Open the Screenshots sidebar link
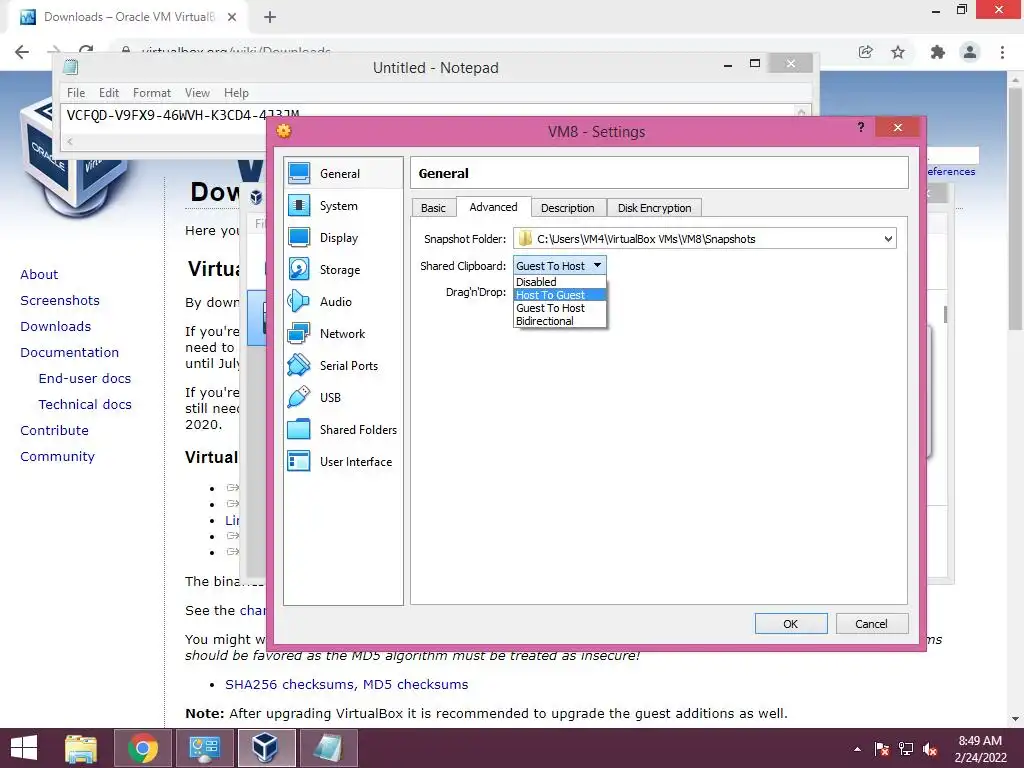Viewport: 1024px width, 768px height. [60, 300]
